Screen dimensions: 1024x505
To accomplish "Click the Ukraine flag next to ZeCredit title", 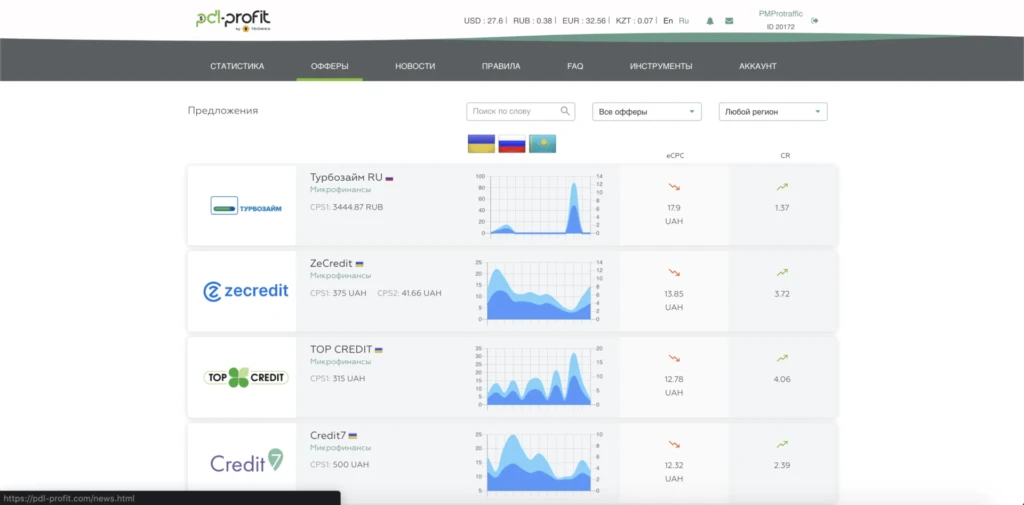I will pos(359,264).
